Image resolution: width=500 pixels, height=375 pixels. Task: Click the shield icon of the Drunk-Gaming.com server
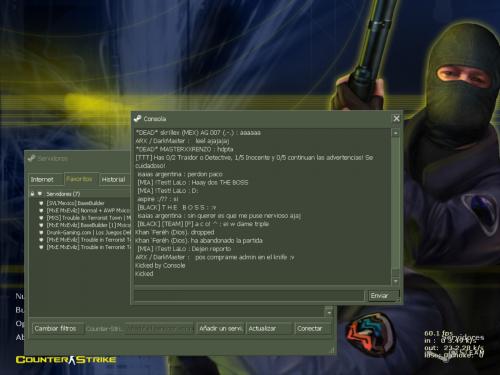(41, 232)
